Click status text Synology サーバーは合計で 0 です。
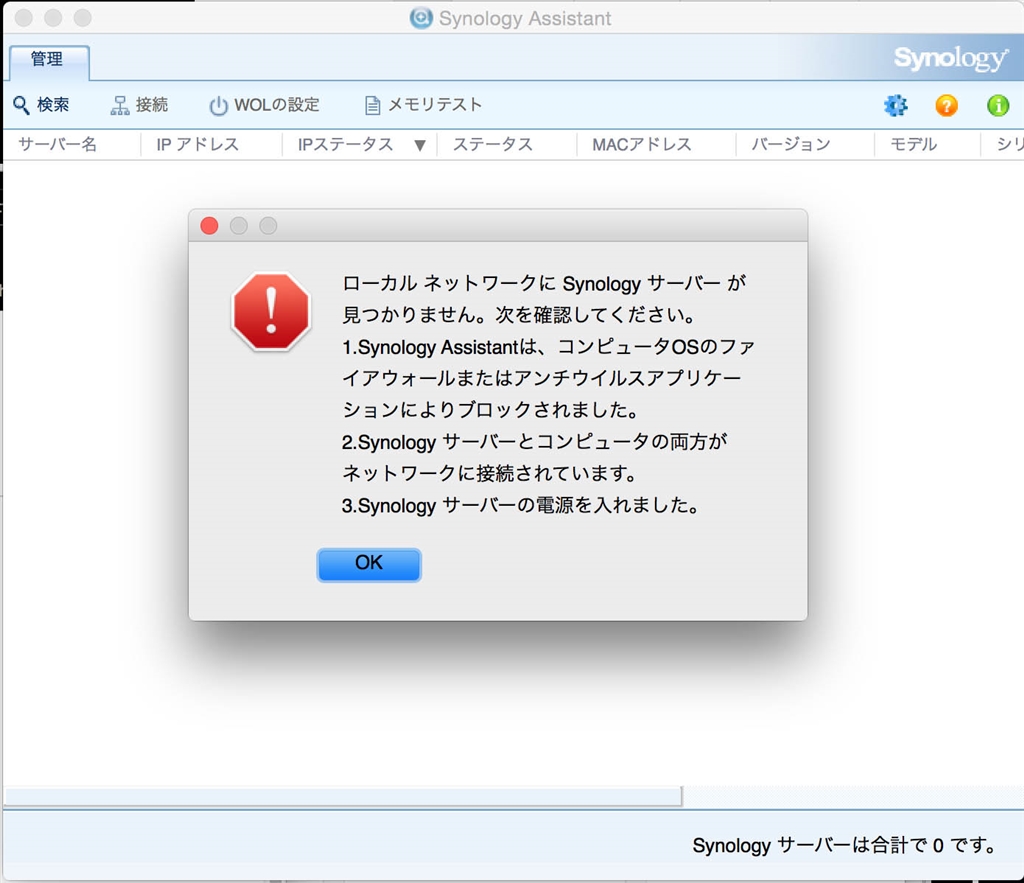1024x883 pixels. pyautogui.click(x=844, y=845)
